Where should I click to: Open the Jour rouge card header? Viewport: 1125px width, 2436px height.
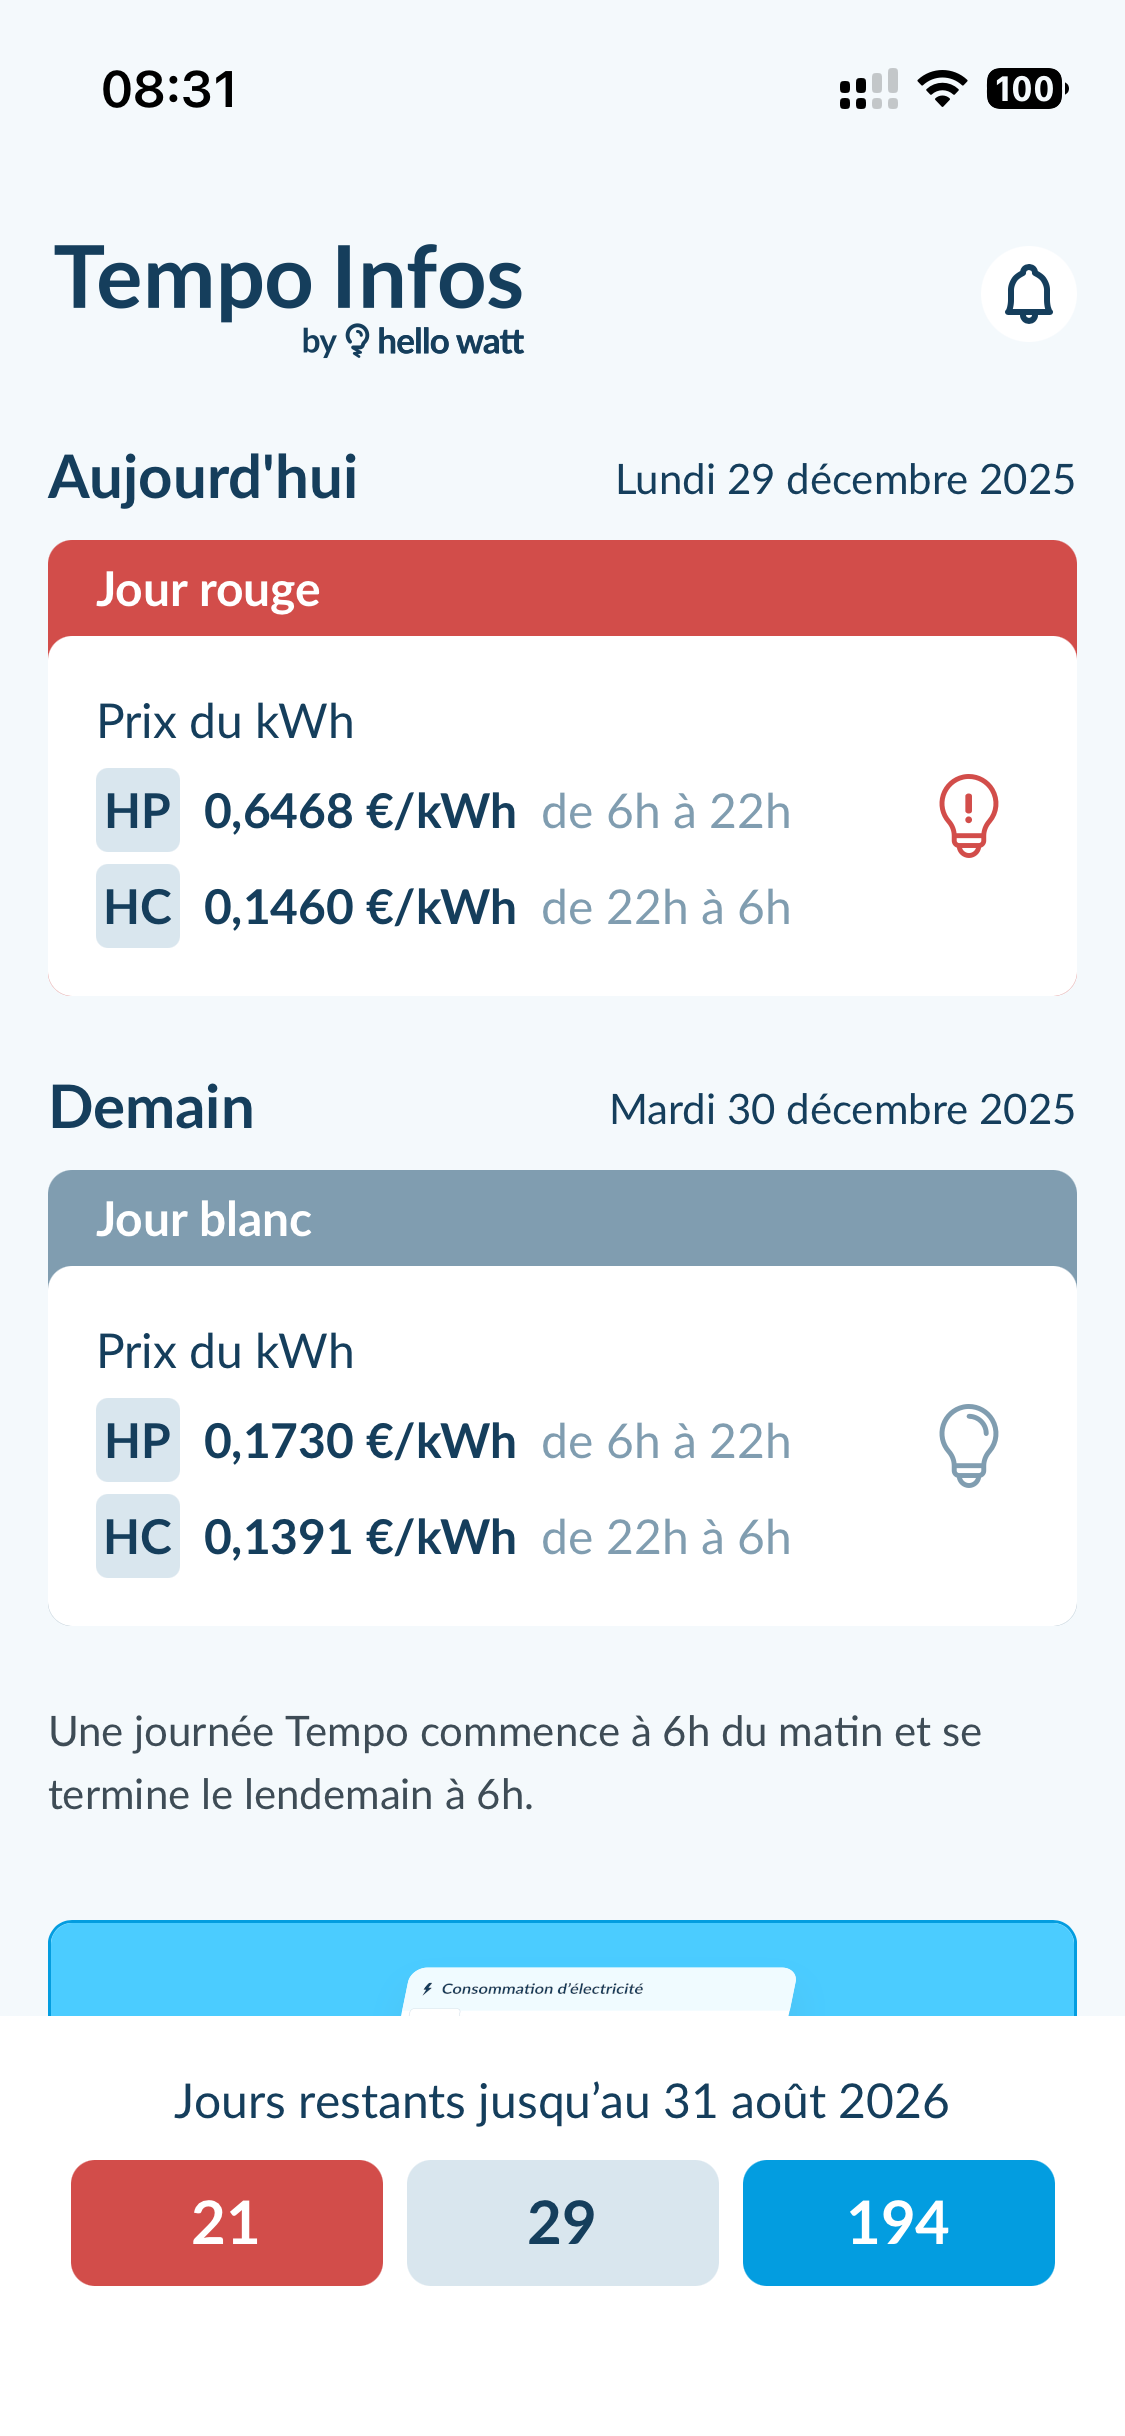coord(562,589)
